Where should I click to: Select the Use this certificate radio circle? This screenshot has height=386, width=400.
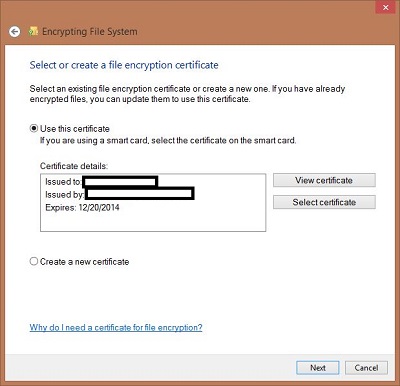(x=34, y=128)
